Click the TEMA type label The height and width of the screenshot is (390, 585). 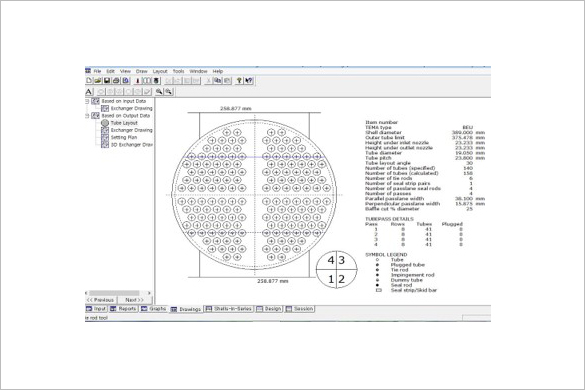coord(378,128)
